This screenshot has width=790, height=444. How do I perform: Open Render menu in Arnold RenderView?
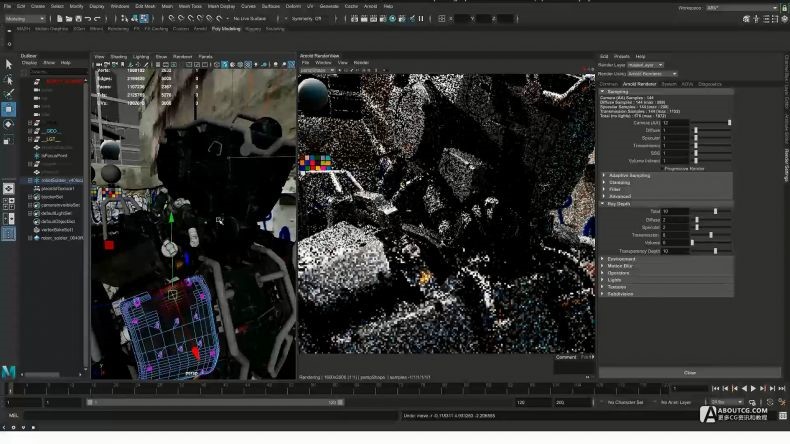point(361,62)
